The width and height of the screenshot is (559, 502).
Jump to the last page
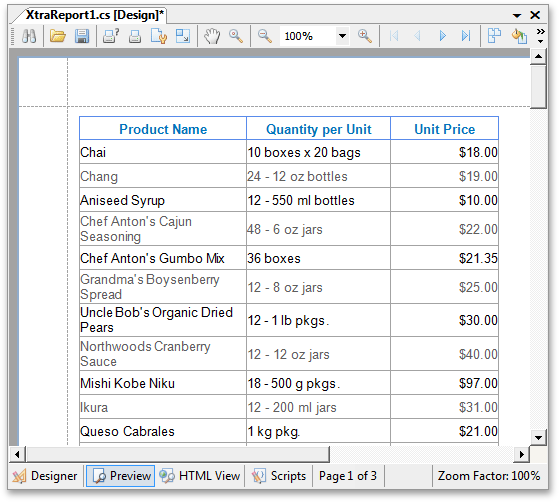pos(466,36)
